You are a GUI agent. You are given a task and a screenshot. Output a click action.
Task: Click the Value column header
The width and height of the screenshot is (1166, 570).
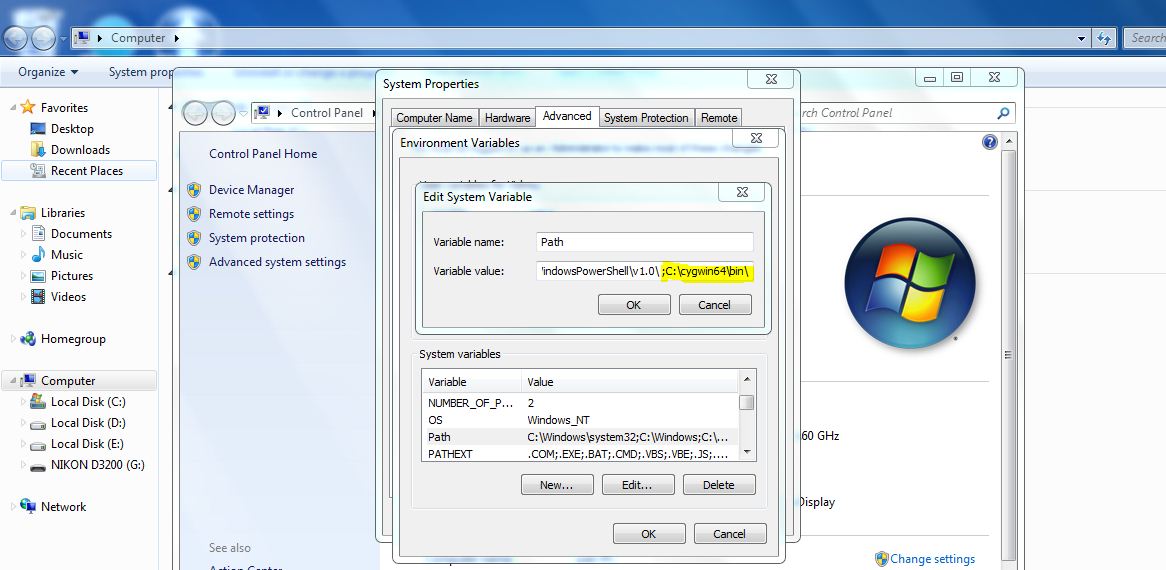(630, 382)
